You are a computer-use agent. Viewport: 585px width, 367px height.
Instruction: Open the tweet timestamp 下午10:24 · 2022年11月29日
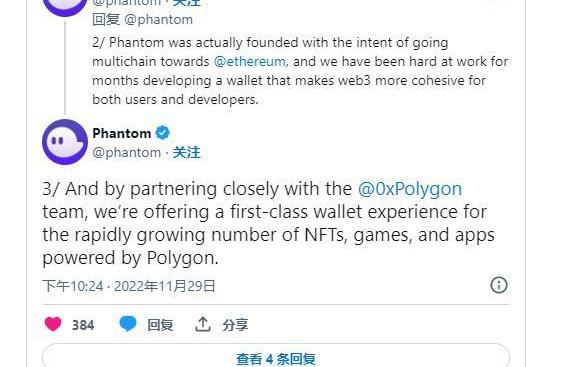[x=129, y=286]
